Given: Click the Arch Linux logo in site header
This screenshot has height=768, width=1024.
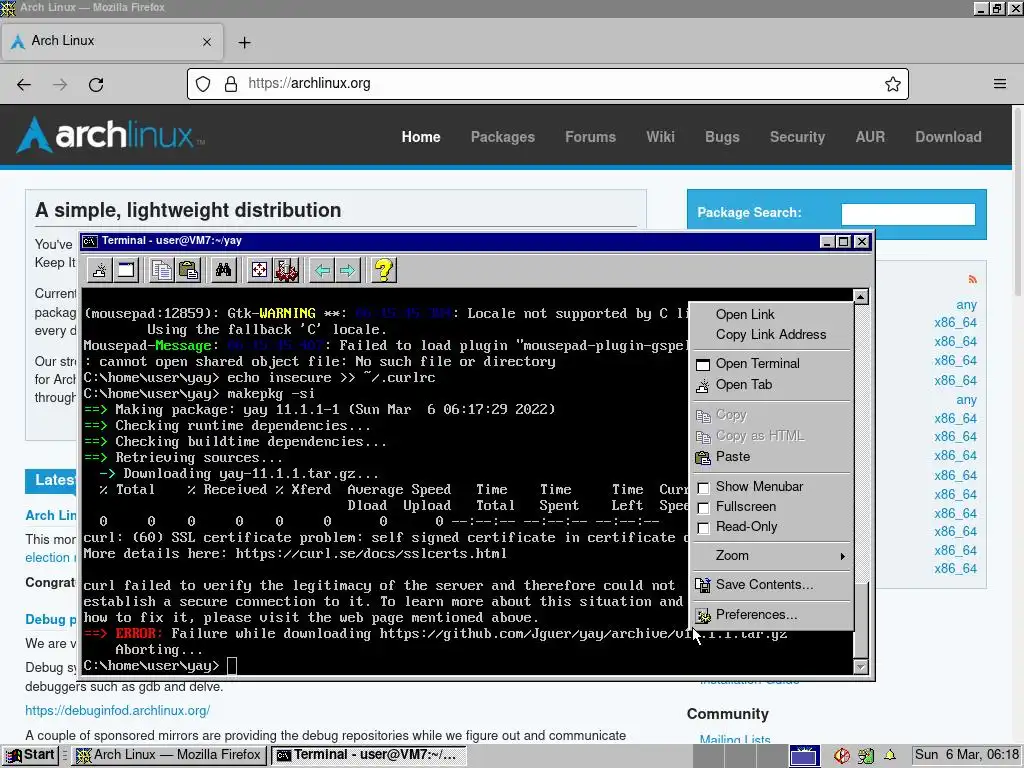Looking at the screenshot, I should [110, 135].
